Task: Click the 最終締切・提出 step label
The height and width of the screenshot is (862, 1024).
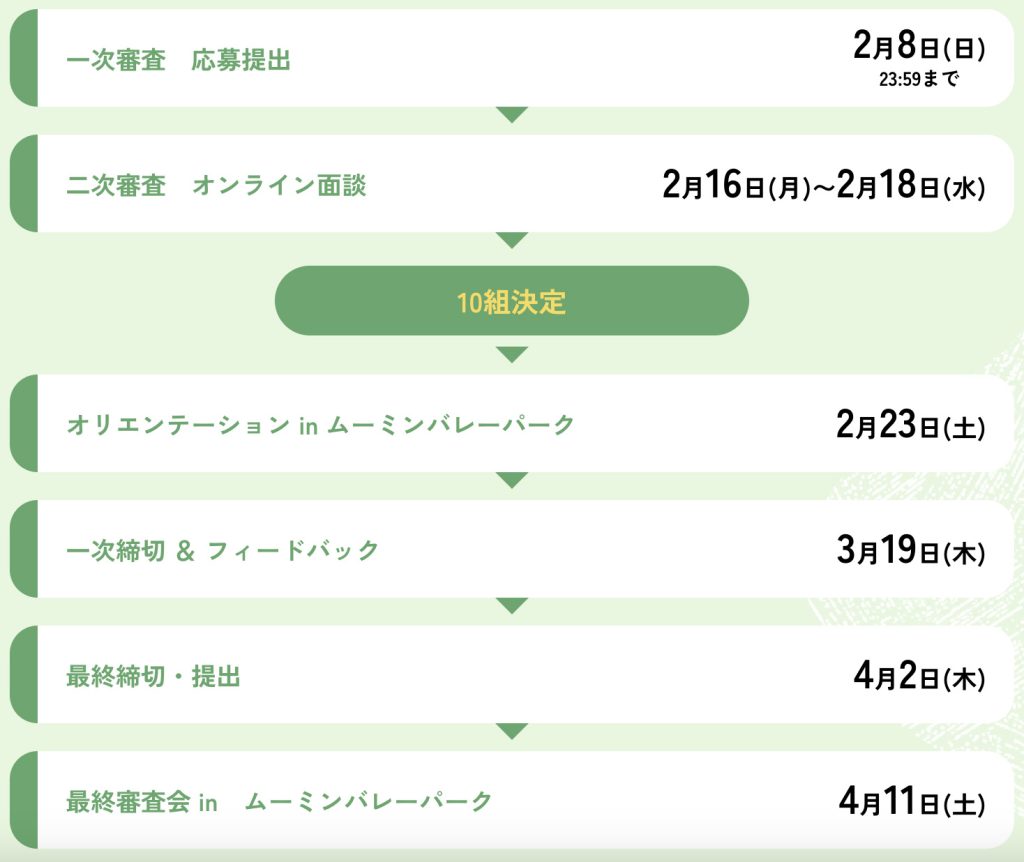Action: (x=153, y=677)
